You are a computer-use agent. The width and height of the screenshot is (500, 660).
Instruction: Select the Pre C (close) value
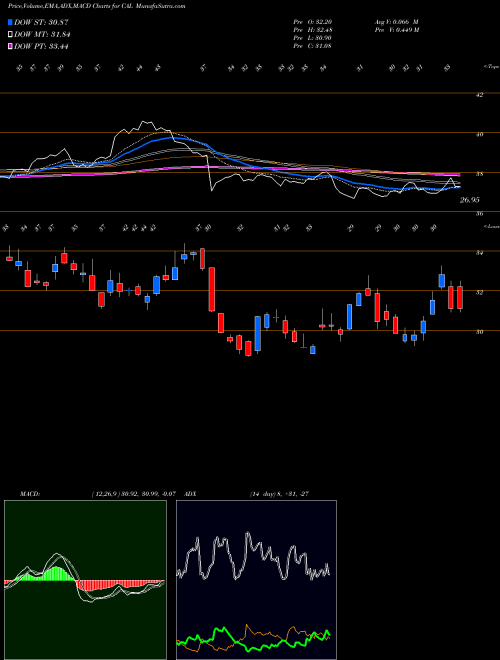[x=323, y=46]
